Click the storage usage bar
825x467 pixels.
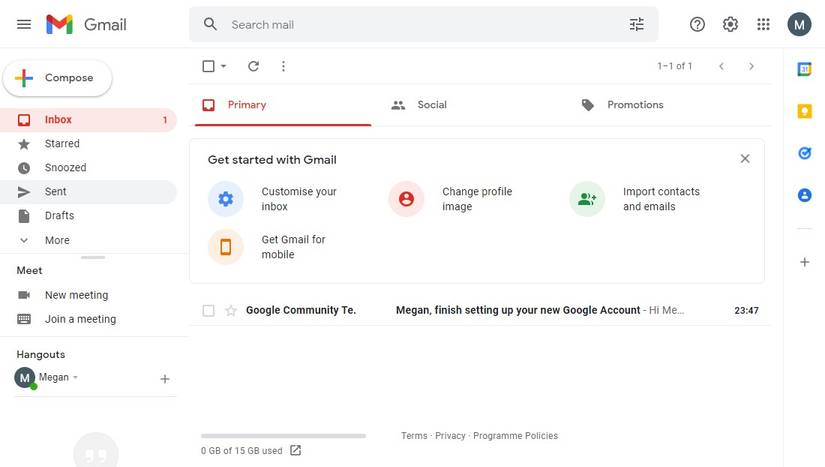click(283, 436)
